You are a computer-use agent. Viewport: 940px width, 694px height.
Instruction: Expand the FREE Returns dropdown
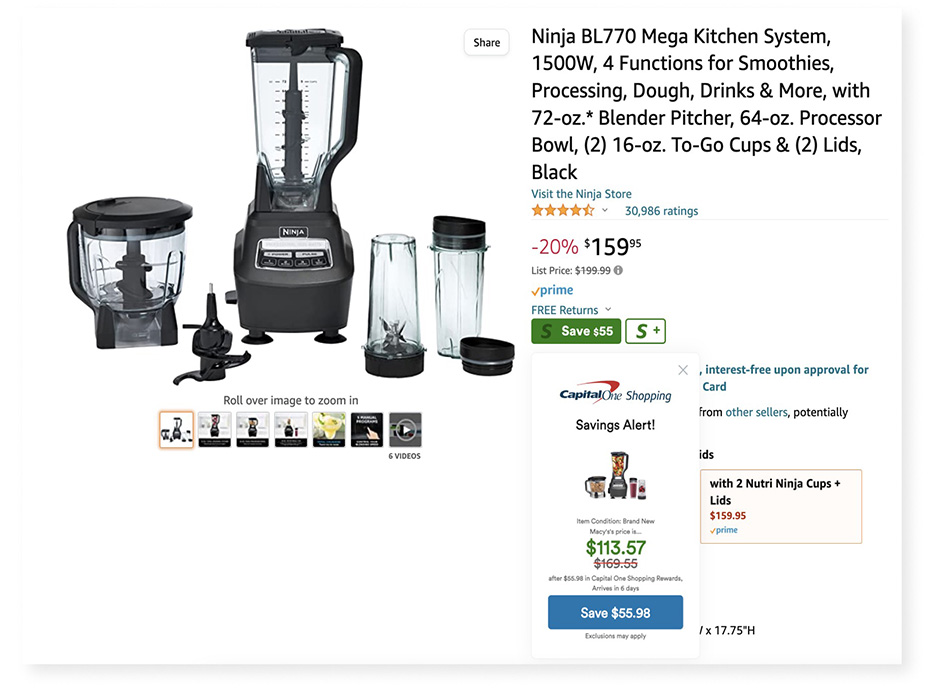607,310
